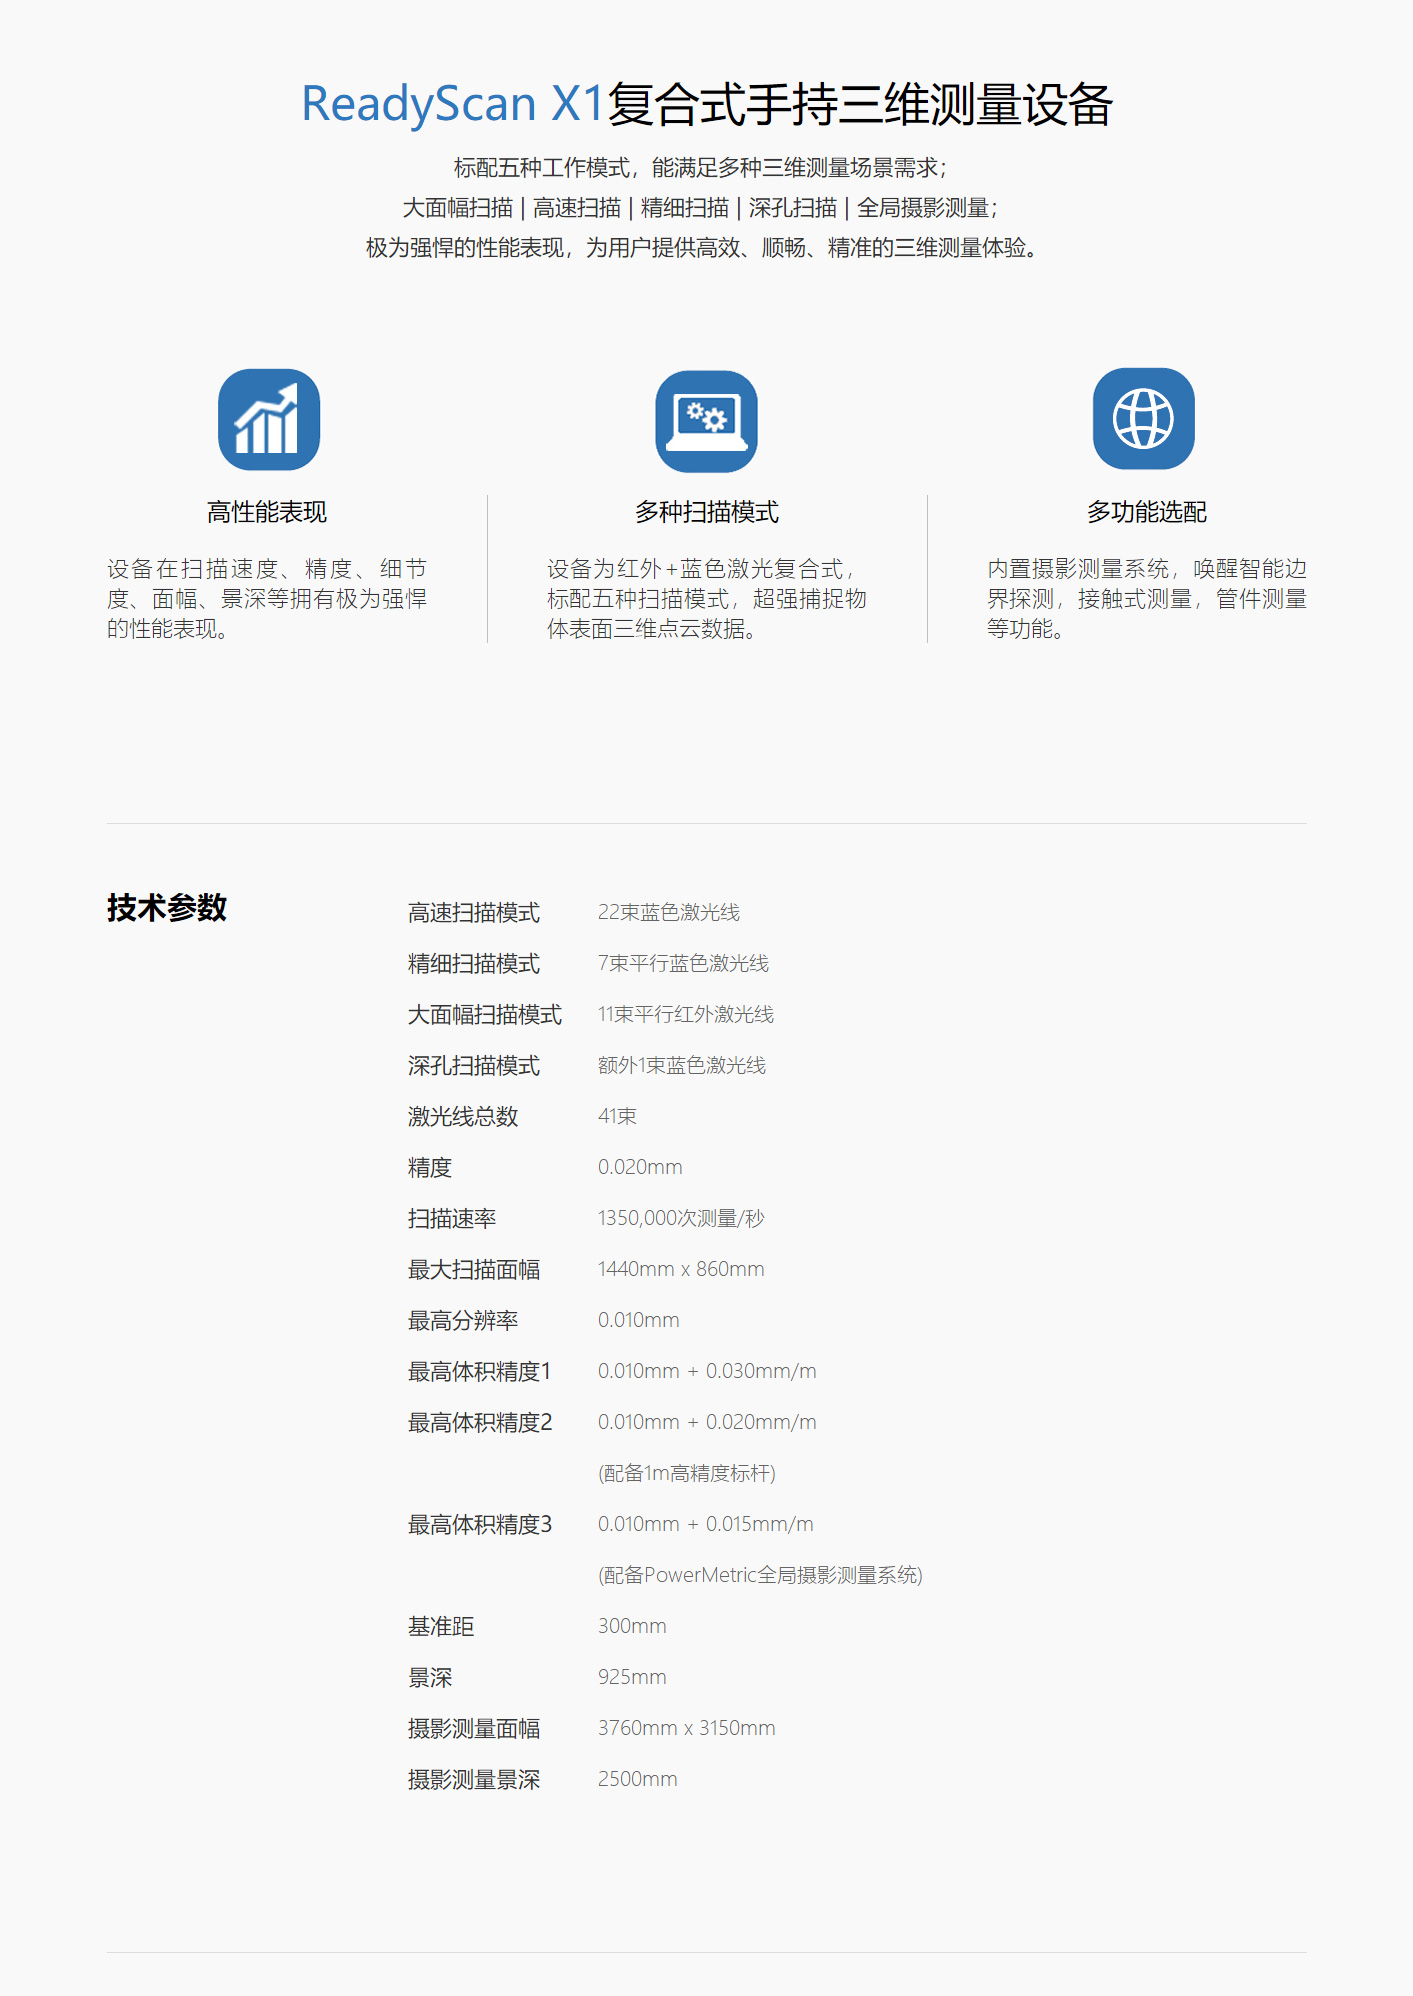The height and width of the screenshot is (1996, 1413).
Task: Click the 2500mm photogrammetry depth value
Action: click(x=637, y=1779)
